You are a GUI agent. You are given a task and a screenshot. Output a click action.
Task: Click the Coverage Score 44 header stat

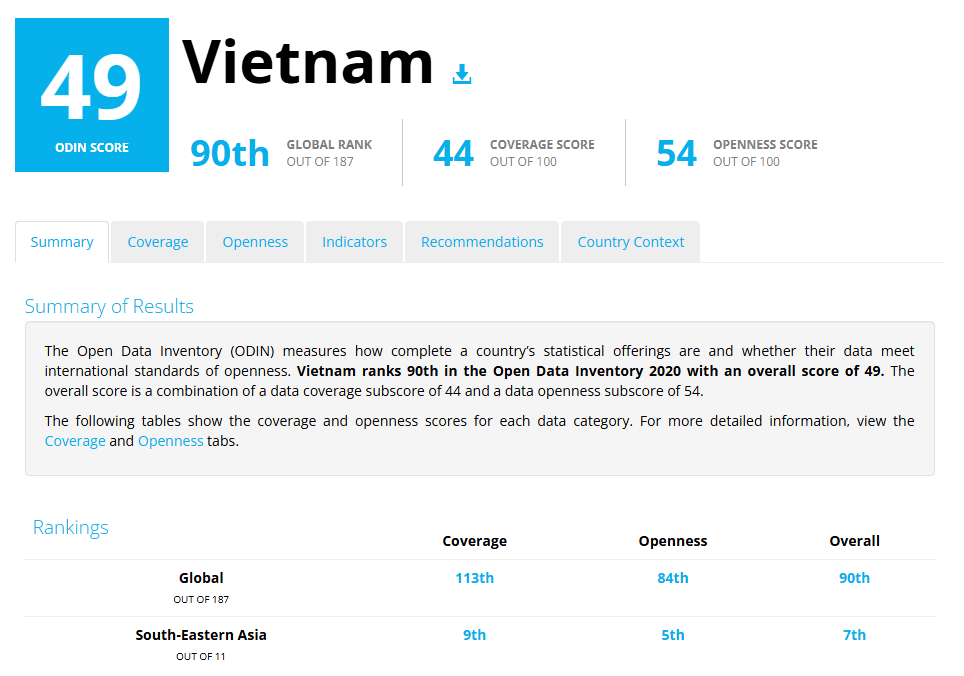tap(454, 153)
